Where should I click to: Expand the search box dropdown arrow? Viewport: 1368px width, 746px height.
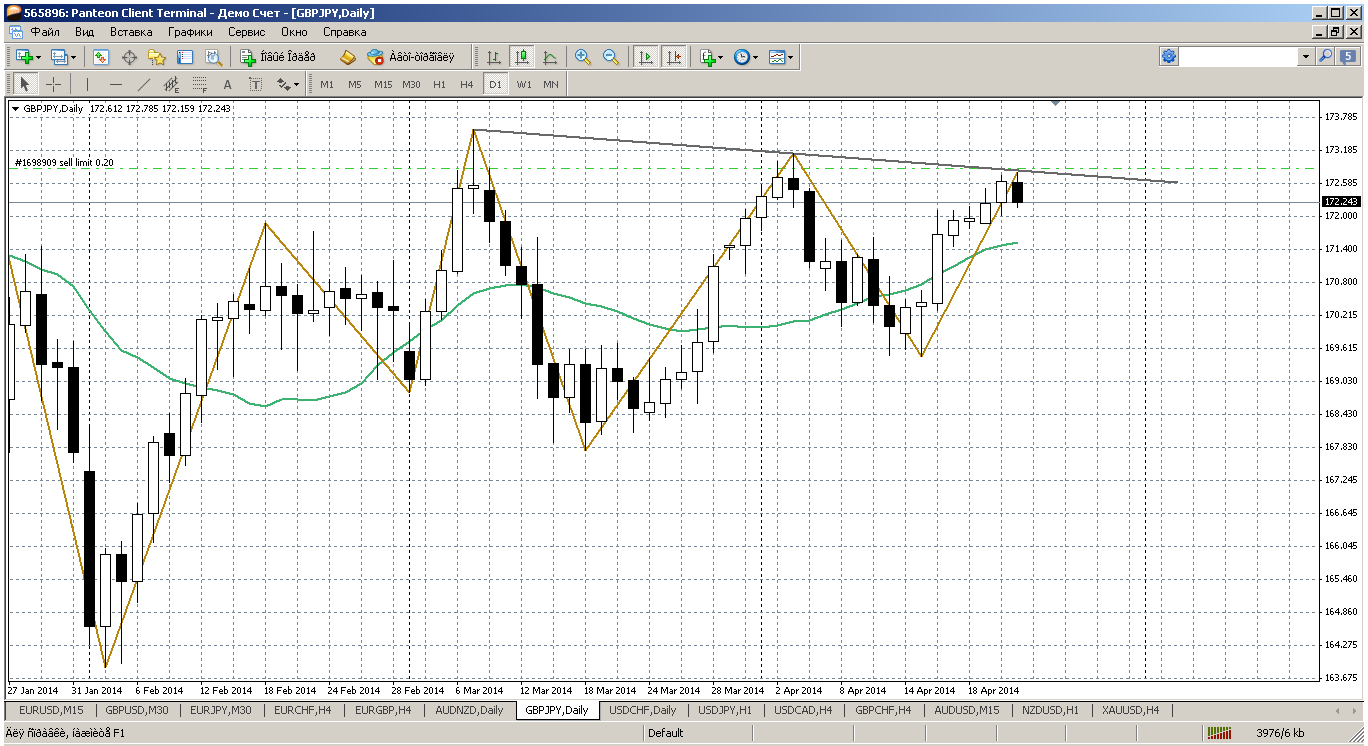coord(1306,57)
